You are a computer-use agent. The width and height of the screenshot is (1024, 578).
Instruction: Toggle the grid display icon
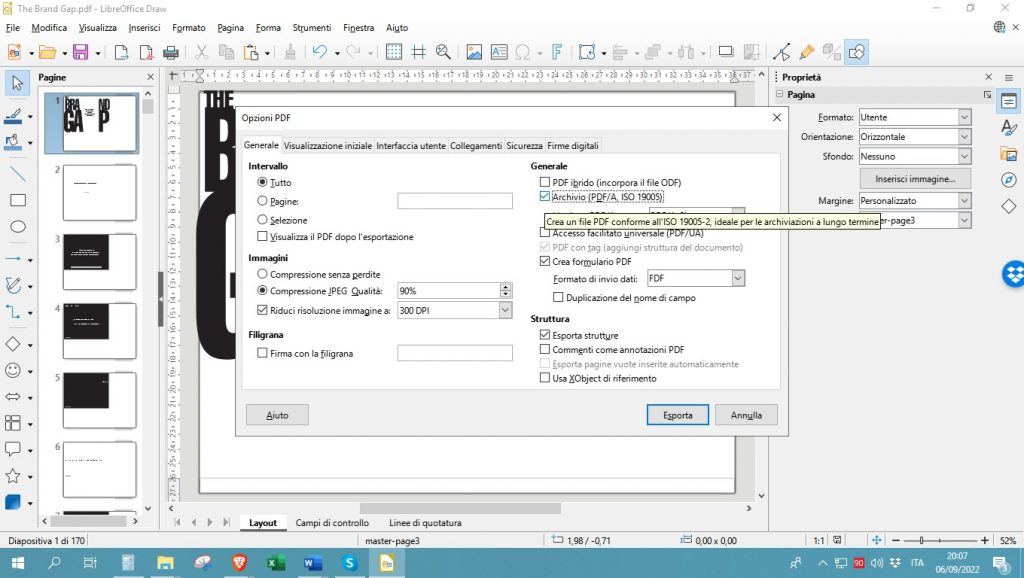pos(395,52)
